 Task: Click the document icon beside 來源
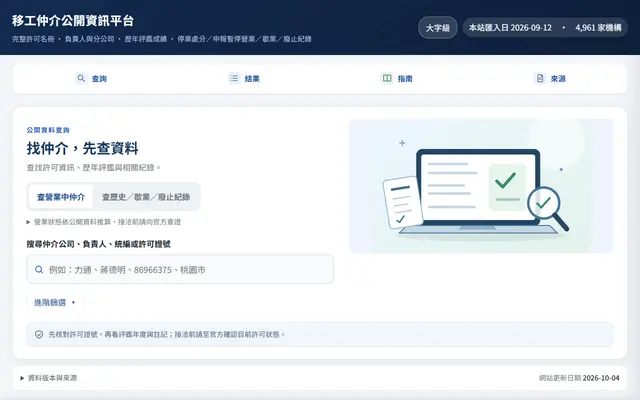click(x=540, y=78)
